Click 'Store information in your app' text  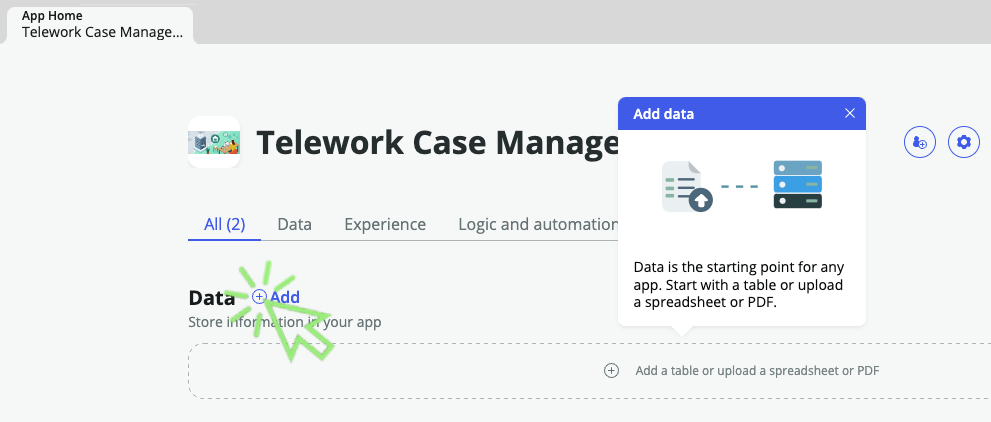(x=285, y=322)
